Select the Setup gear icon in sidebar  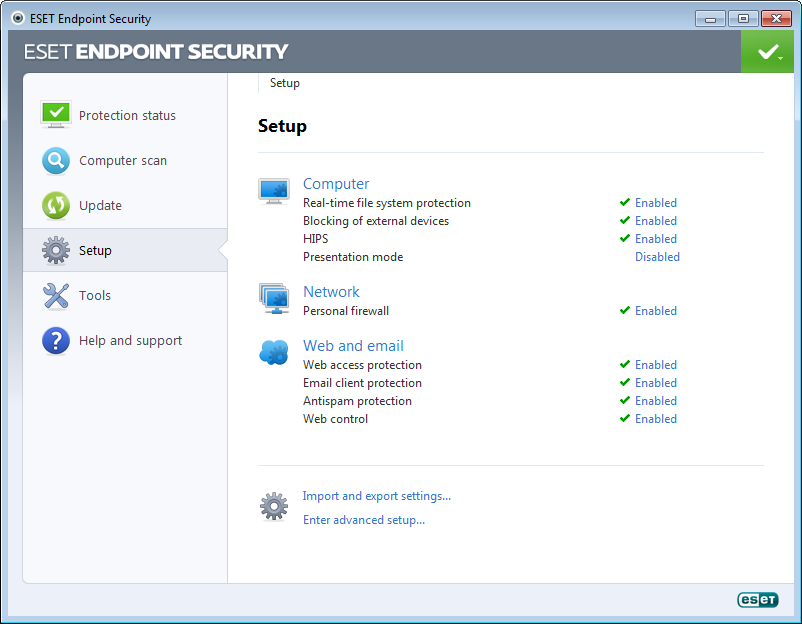(56, 250)
